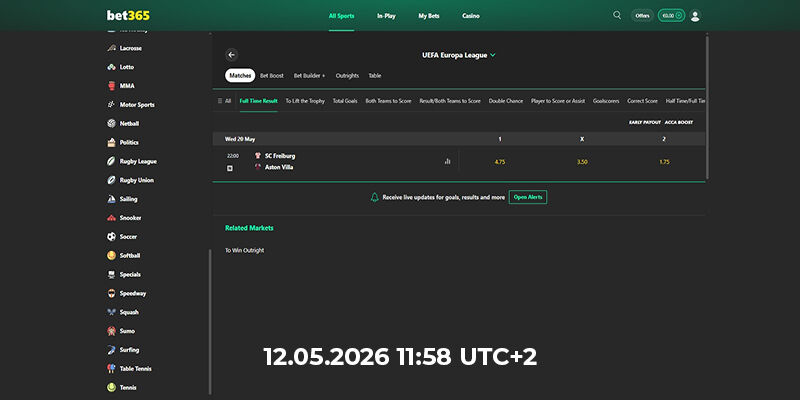Bet on Aston Villa at 1.75
800x400 pixels.
[x=664, y=162]
